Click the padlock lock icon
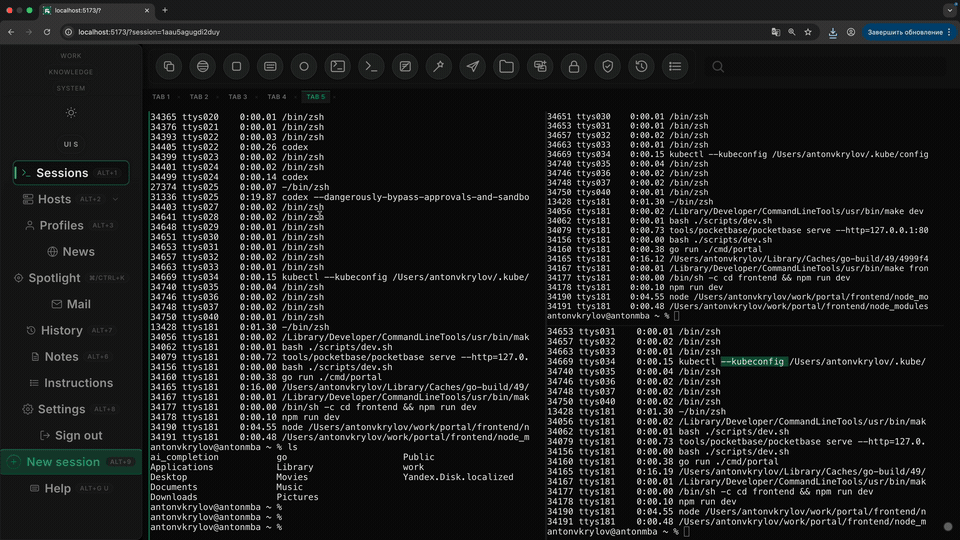The height and width of the screenshot is (540, 960). pyautogui.click(x=574, y=66)
